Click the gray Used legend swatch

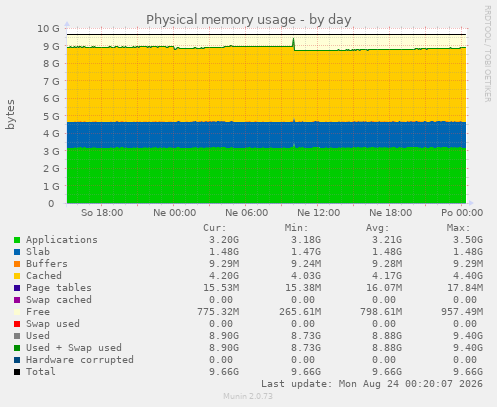click(x=17, y=336)
